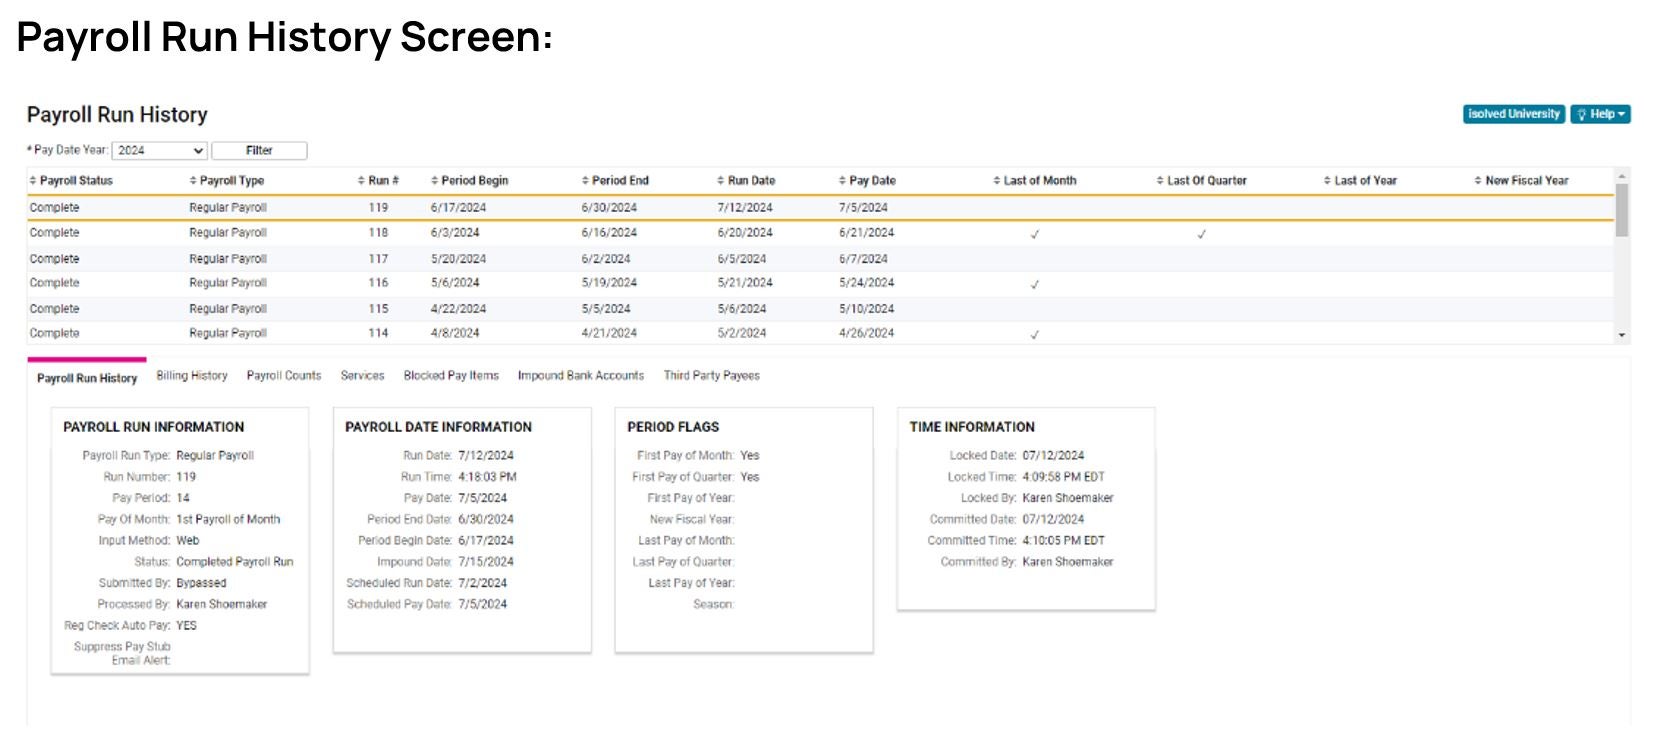Click Processed By Karen Shoemaker value
1673x753 pixels.
pos(222,604)
